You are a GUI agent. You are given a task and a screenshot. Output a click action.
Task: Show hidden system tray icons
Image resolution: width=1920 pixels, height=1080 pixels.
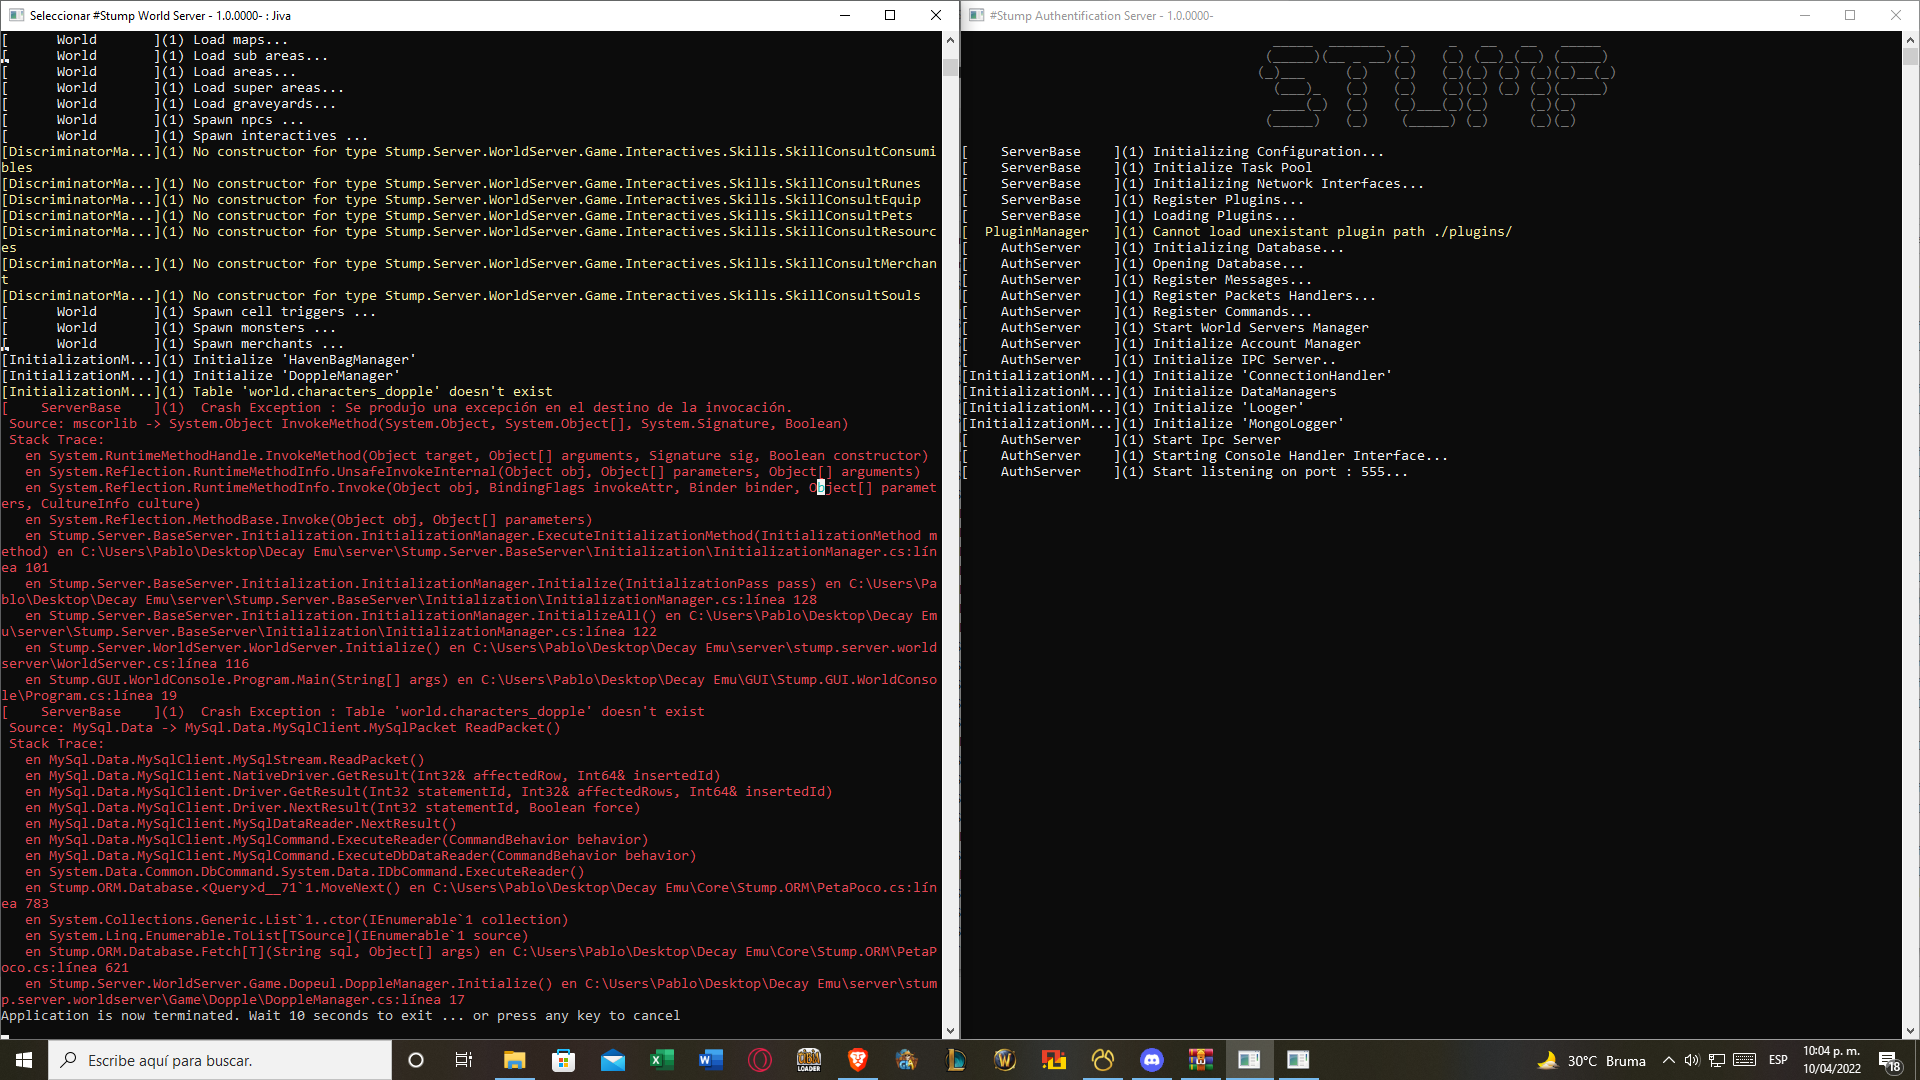tap(1668, 1060)
